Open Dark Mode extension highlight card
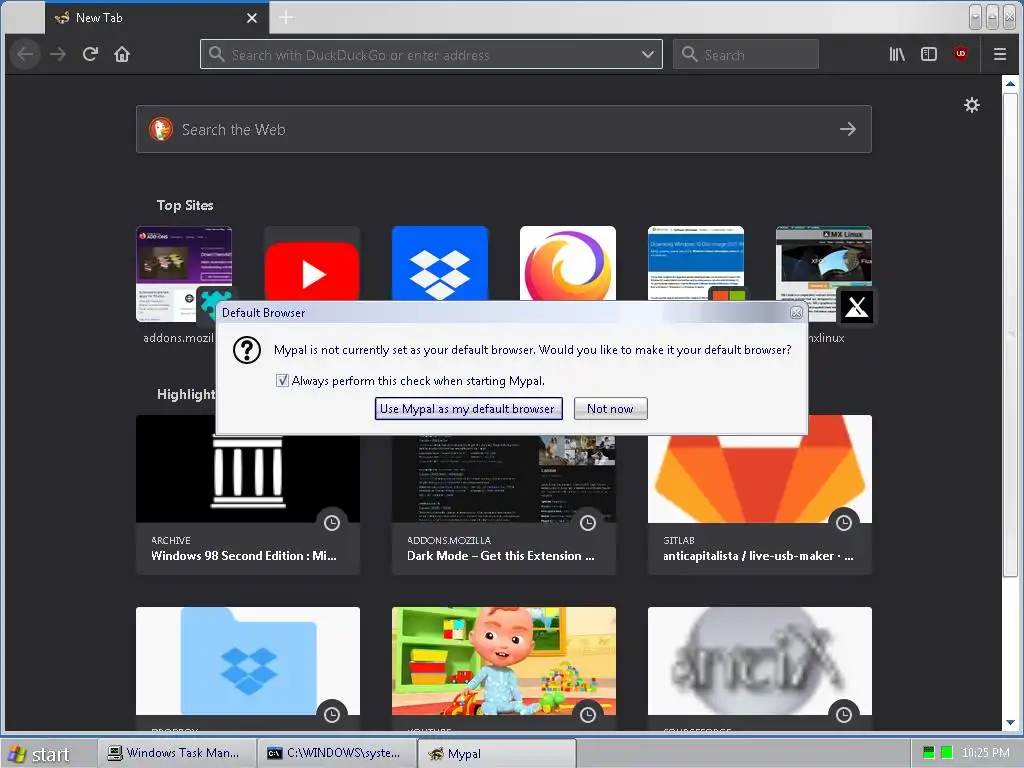Viewport: 1024px width, 768px height. pyautogui.click(x=504, y=504)
